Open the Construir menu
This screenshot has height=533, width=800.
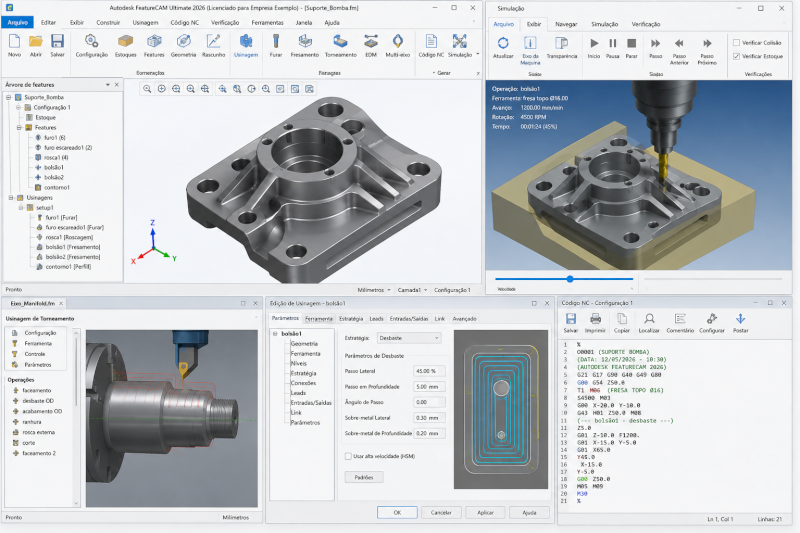pos(108,22)
